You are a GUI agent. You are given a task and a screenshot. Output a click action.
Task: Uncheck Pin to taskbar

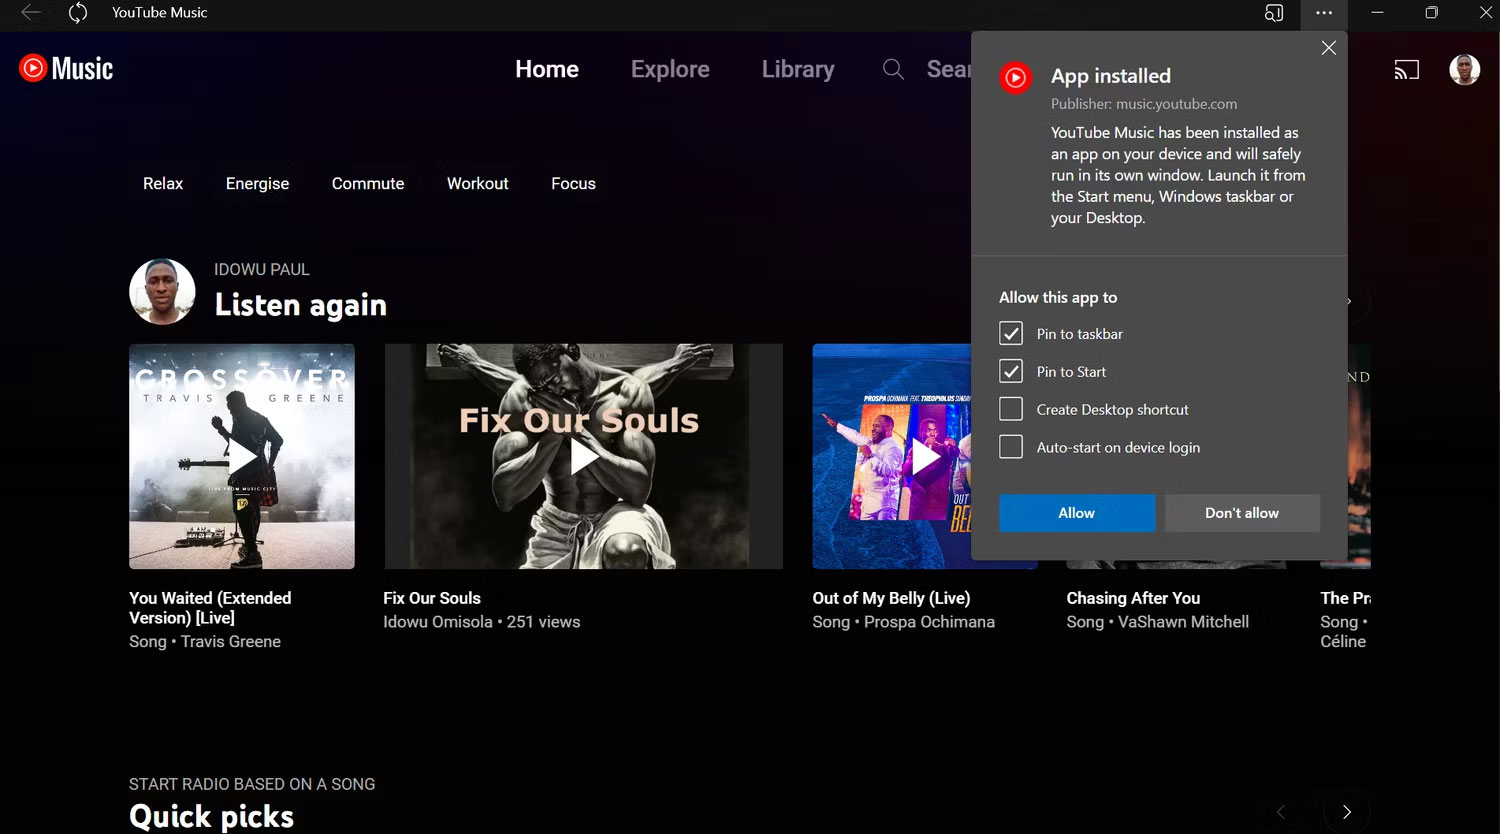point(1010,333)
